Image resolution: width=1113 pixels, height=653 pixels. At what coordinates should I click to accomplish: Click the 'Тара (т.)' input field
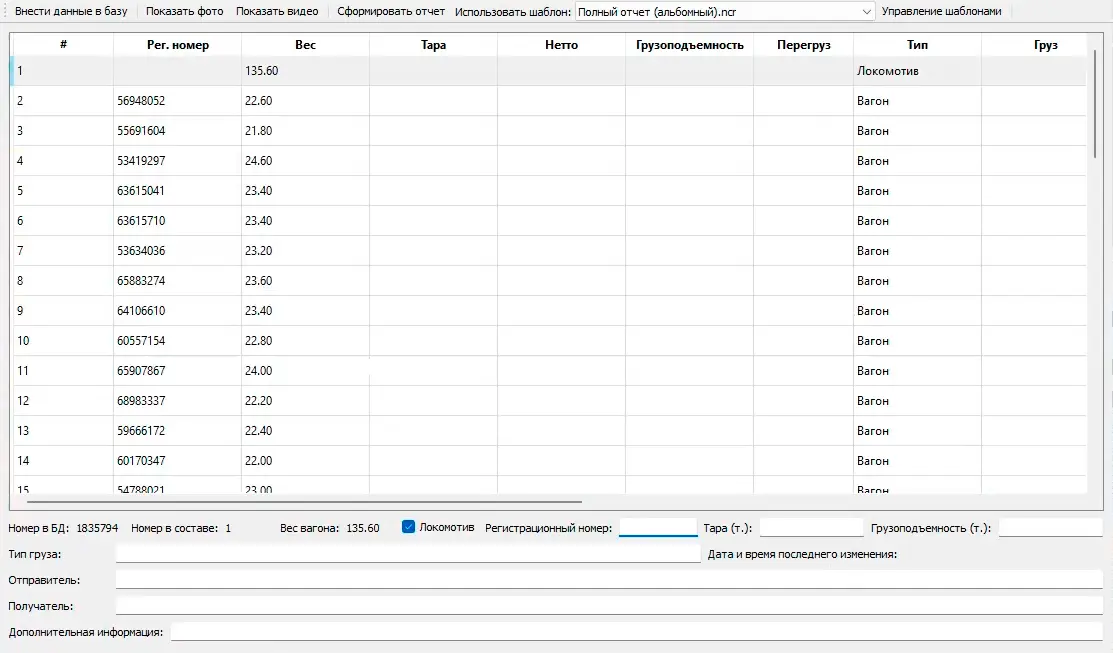[x=810, y=527]
